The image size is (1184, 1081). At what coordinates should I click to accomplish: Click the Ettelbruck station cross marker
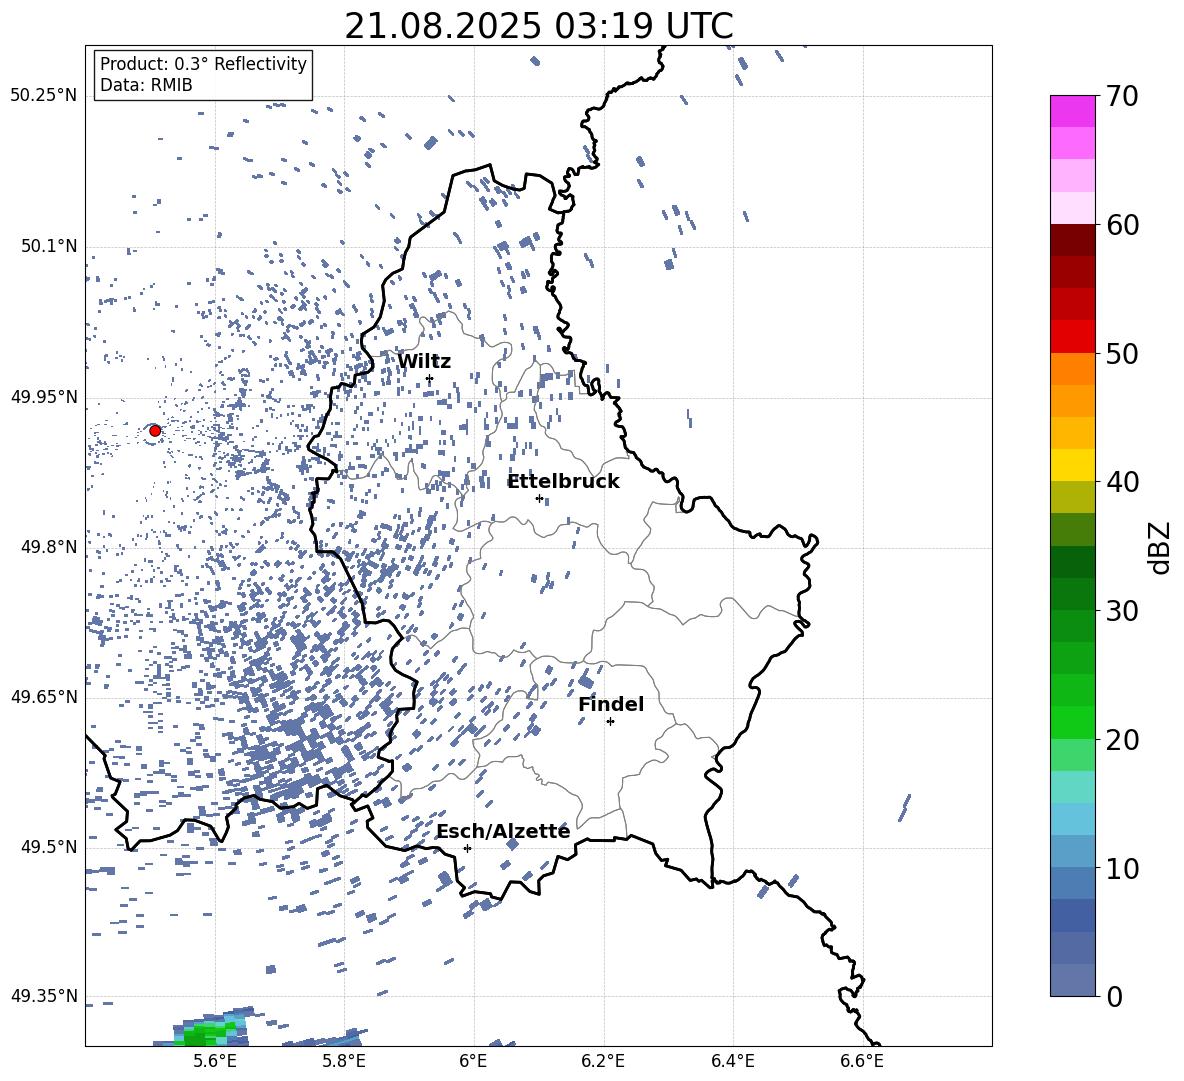[539, 498]
